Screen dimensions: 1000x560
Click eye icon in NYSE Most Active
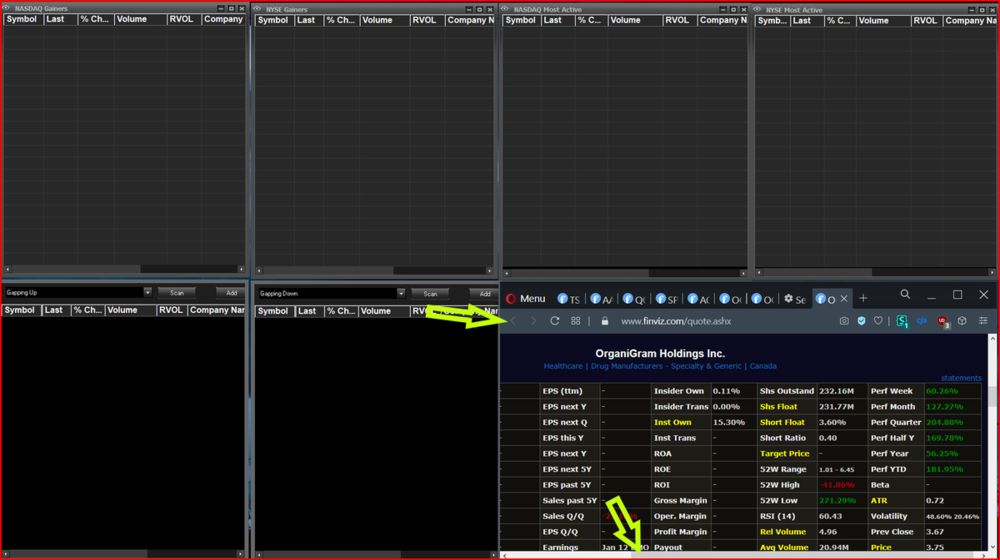coord(757,10)
